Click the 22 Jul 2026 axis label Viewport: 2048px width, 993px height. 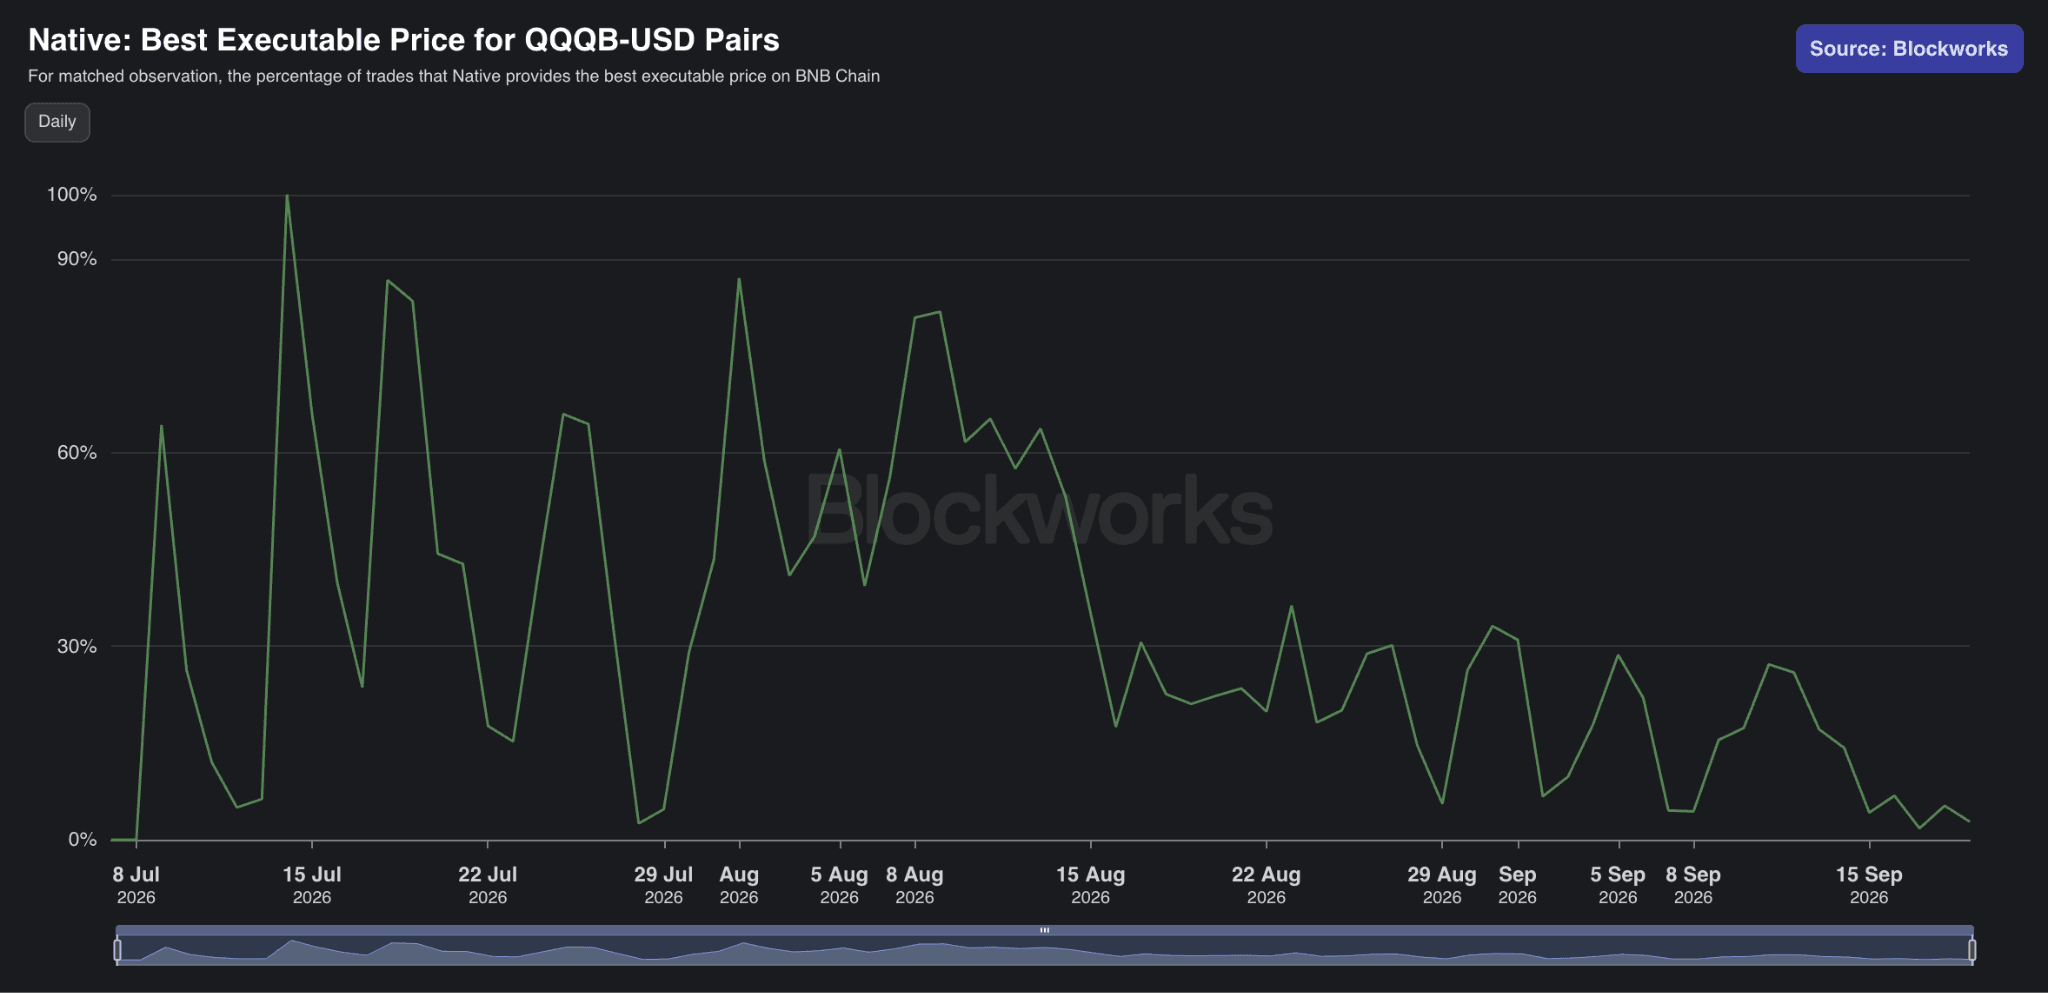487,885
